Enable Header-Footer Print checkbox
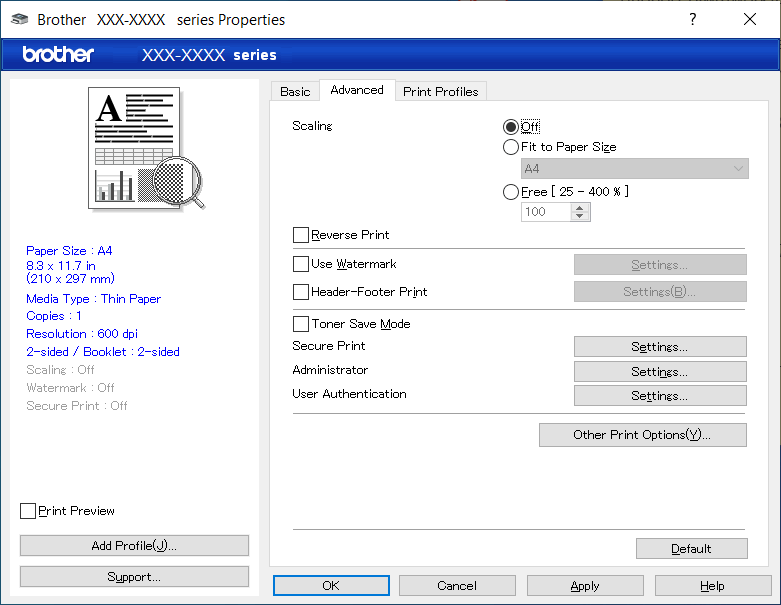 [x=301, y=292]
